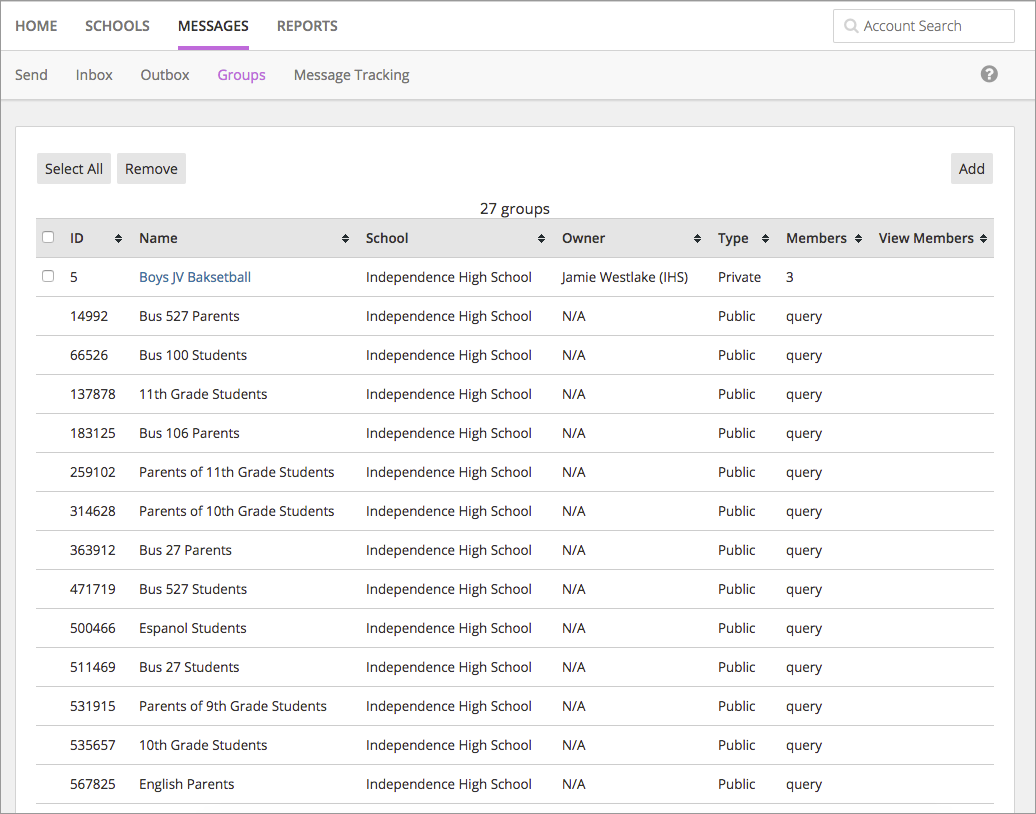The width and height of the screenshot is (1036, 814).
Task: Click the Remove button
Action: 151,168
